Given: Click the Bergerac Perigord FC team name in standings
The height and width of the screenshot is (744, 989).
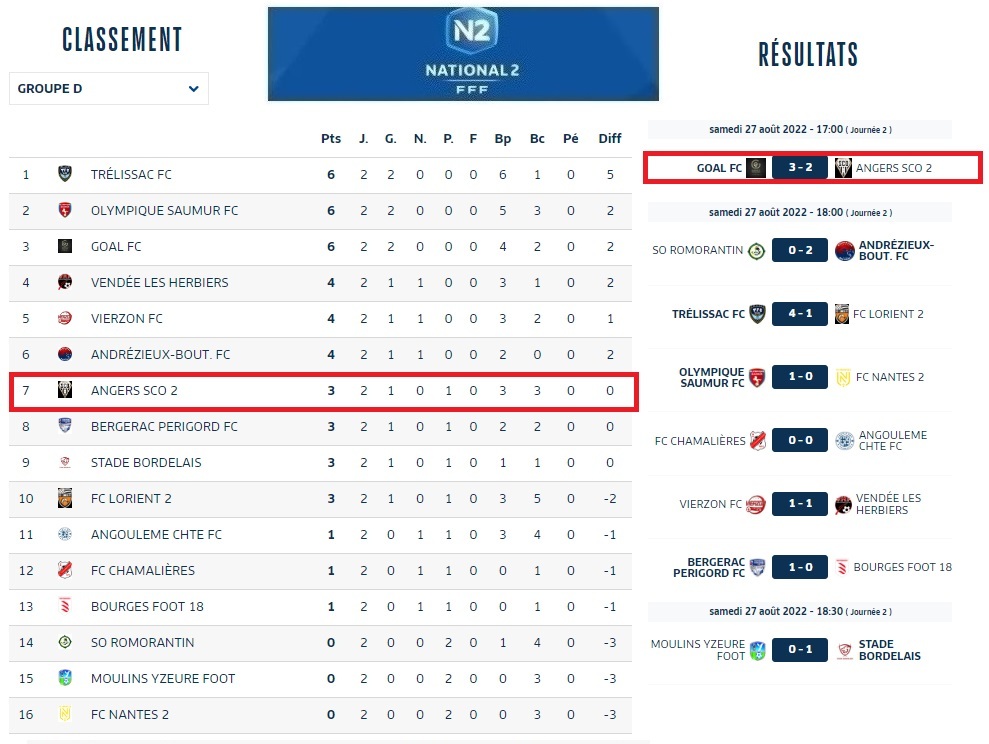Looking at the screenshot, I should (x=164, y=426).
